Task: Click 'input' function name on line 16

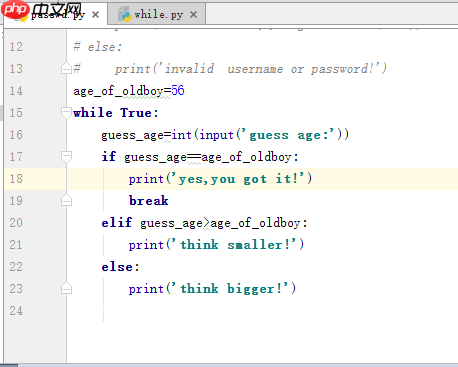Action: [216, 135]
